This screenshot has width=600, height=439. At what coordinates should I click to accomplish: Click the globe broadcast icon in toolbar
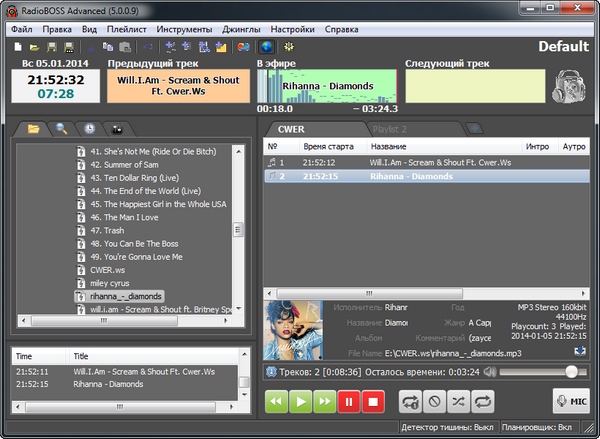tap(266, 47)
